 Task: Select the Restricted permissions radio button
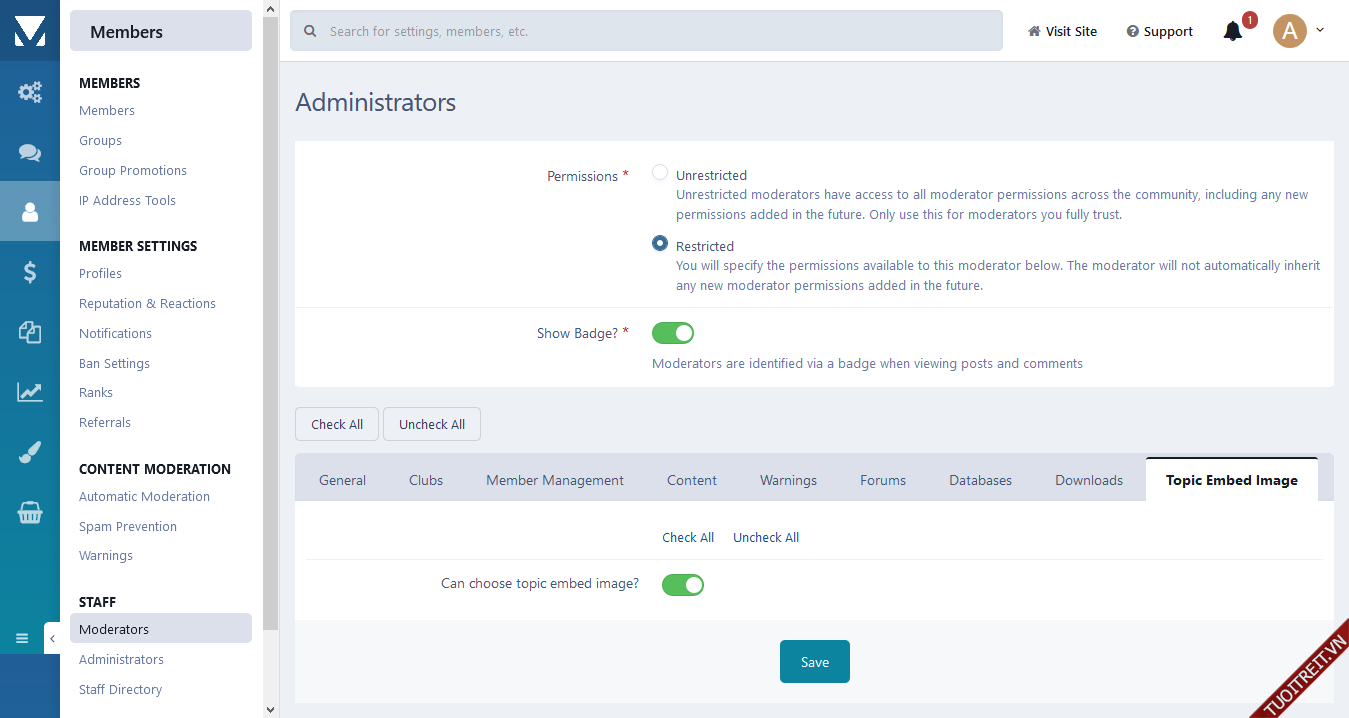660,243
